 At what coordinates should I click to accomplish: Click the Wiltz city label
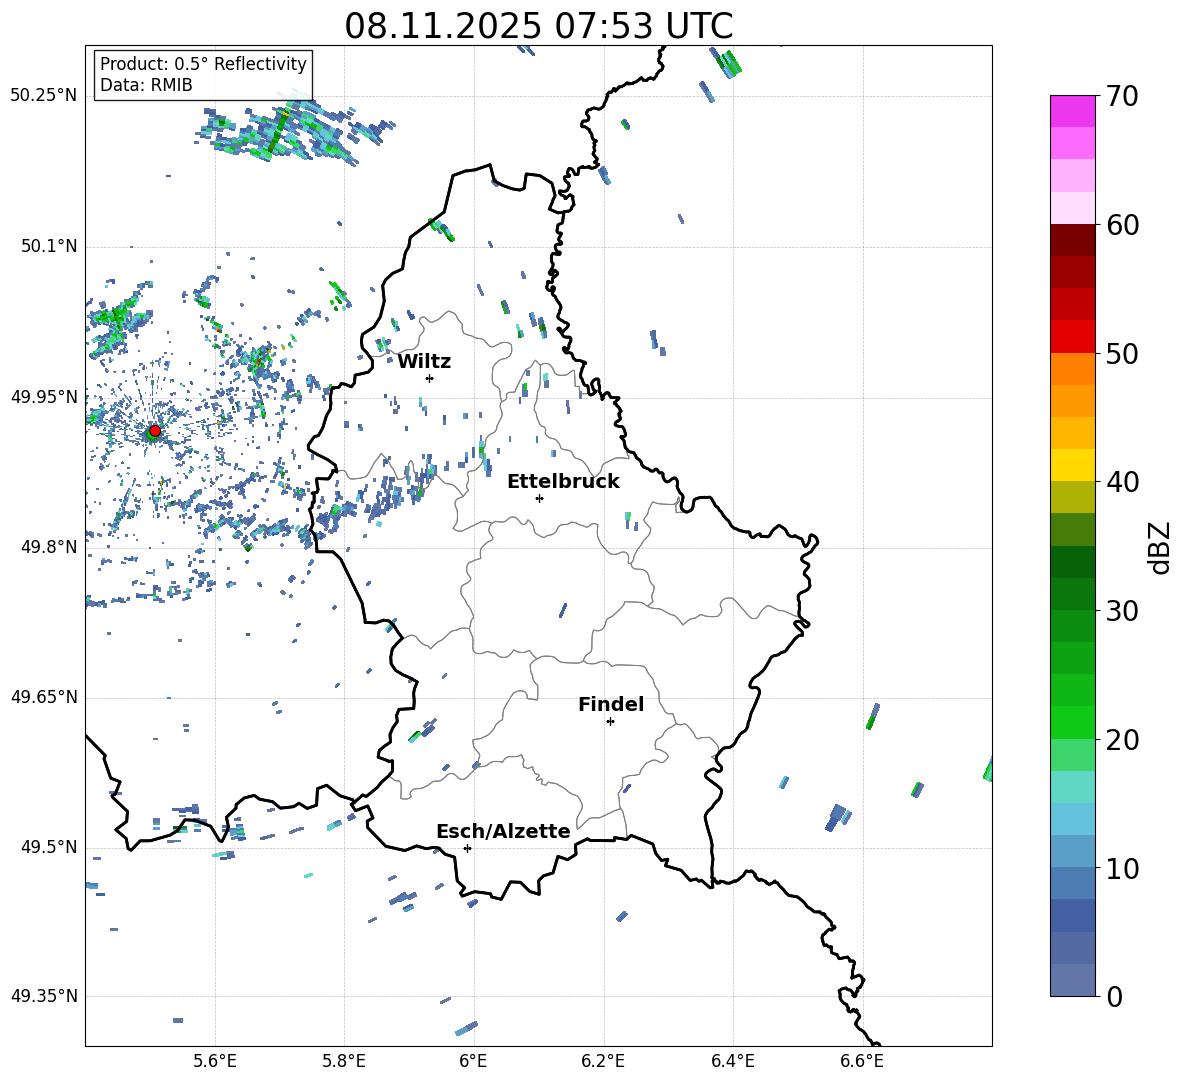(x=424, y=362)
